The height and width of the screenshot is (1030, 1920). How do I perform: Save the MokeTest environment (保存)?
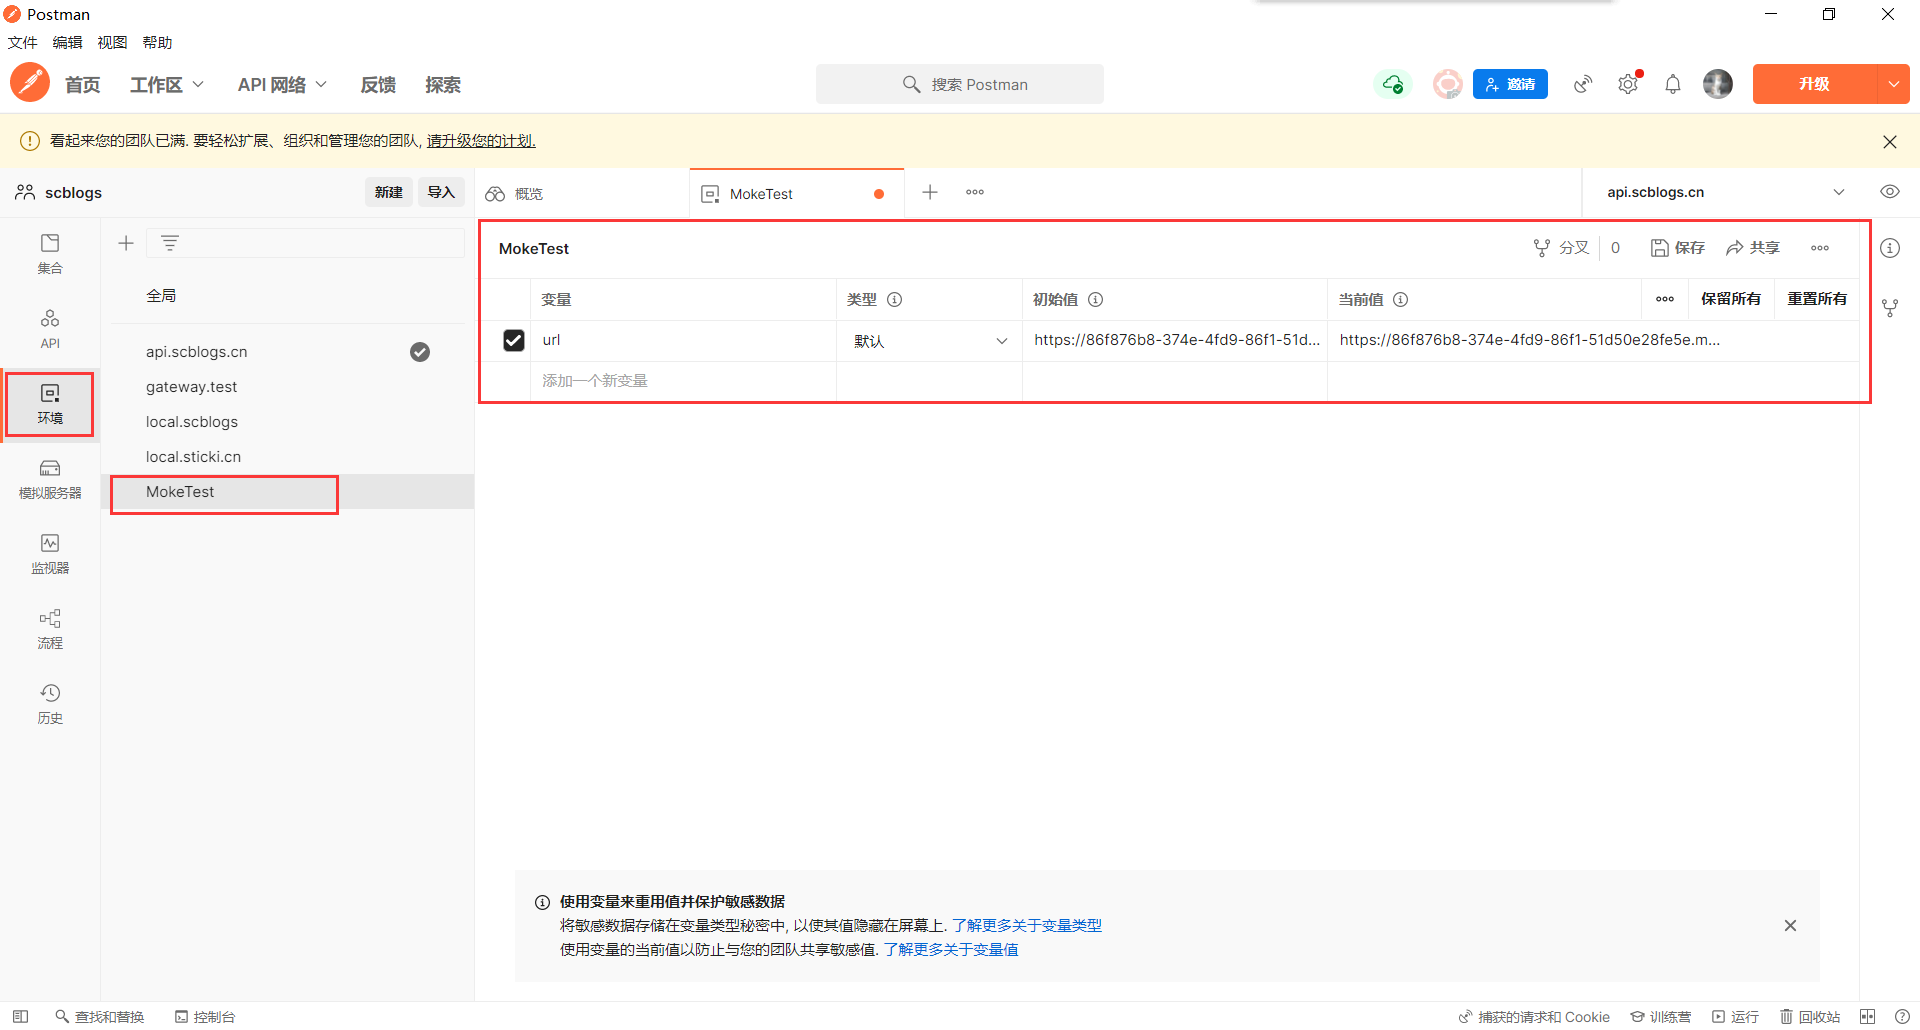tap(1678, 248)
